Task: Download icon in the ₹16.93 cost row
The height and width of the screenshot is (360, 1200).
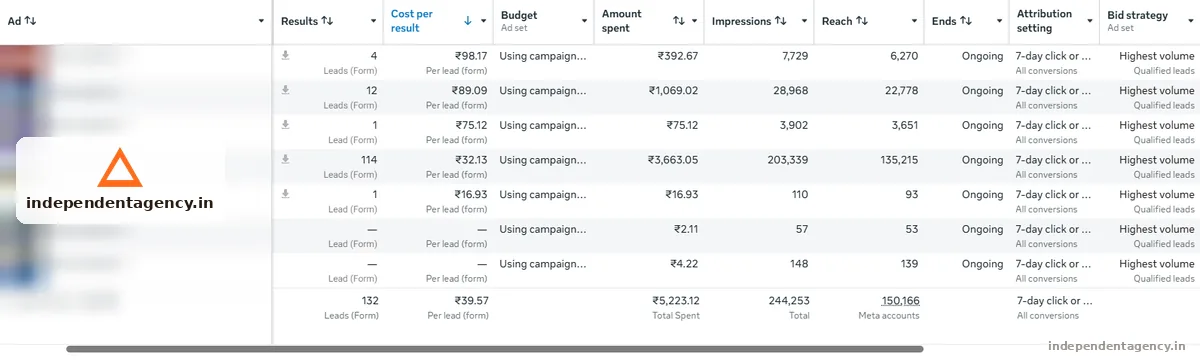Action: coord(285,194)
